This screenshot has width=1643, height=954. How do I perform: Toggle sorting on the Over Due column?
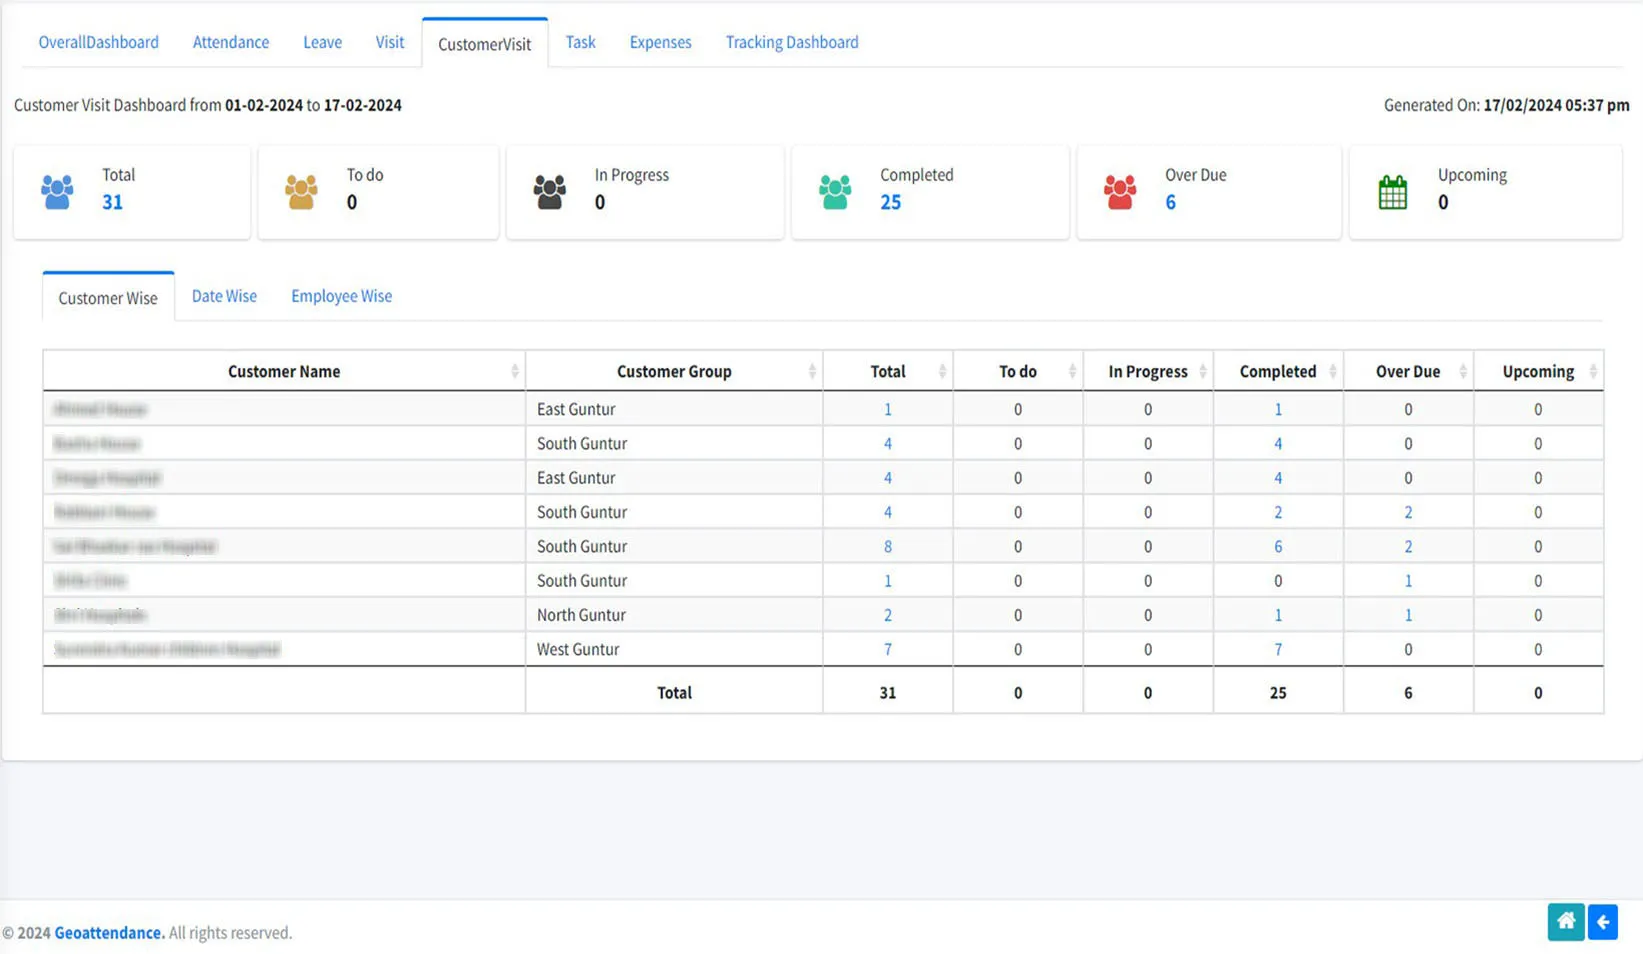point(1460,370)
